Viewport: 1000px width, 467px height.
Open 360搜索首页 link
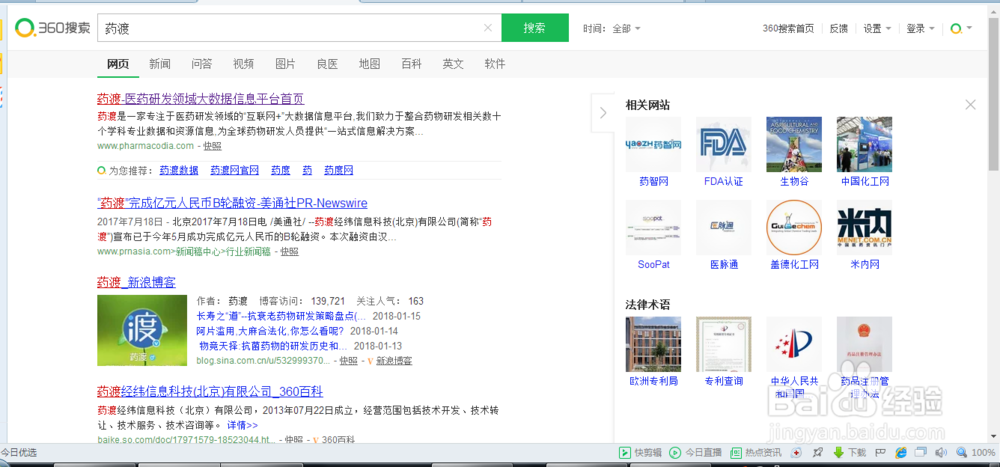788,28
